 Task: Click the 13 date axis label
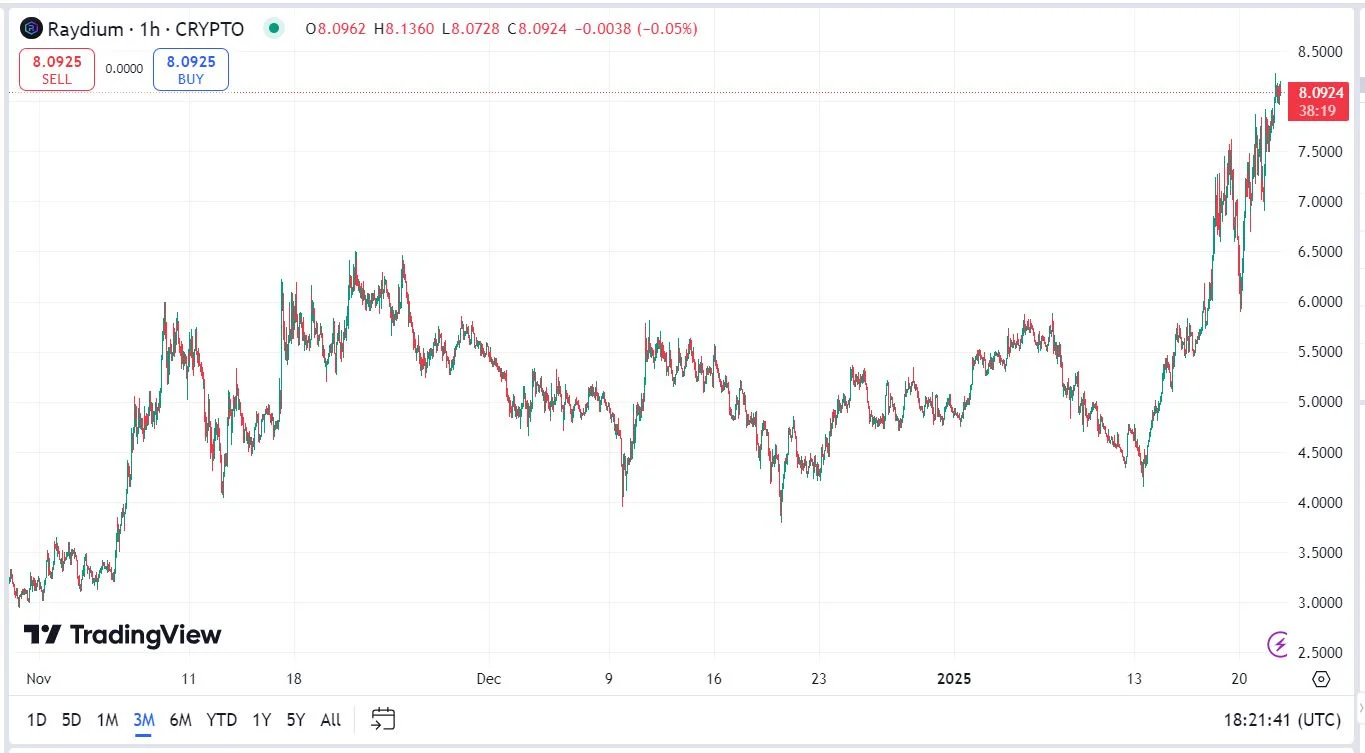tap(1134, 678)
